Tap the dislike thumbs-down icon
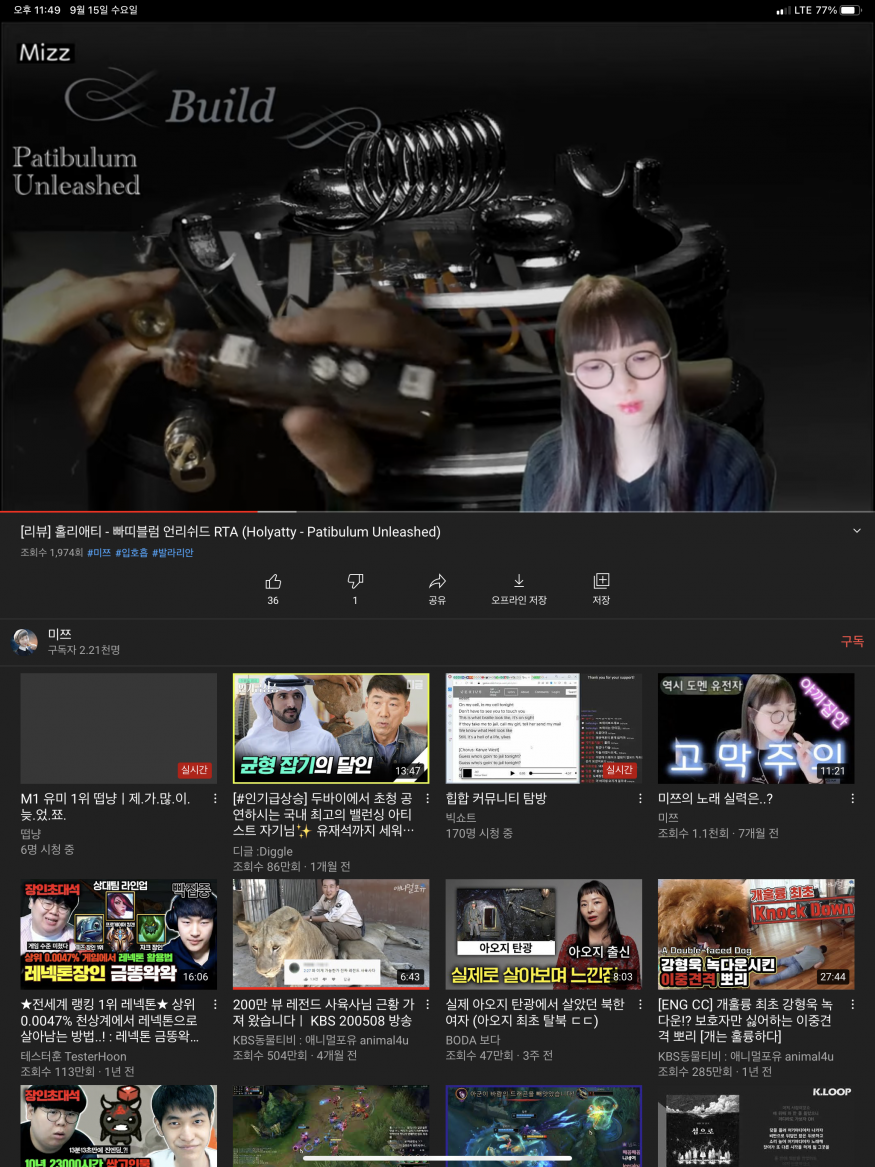875x1167 pixels. 355,581
